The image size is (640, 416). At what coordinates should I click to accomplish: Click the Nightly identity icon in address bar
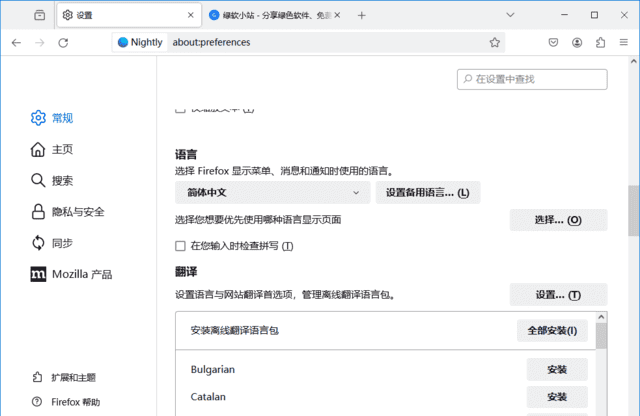[x=140, y=42]
